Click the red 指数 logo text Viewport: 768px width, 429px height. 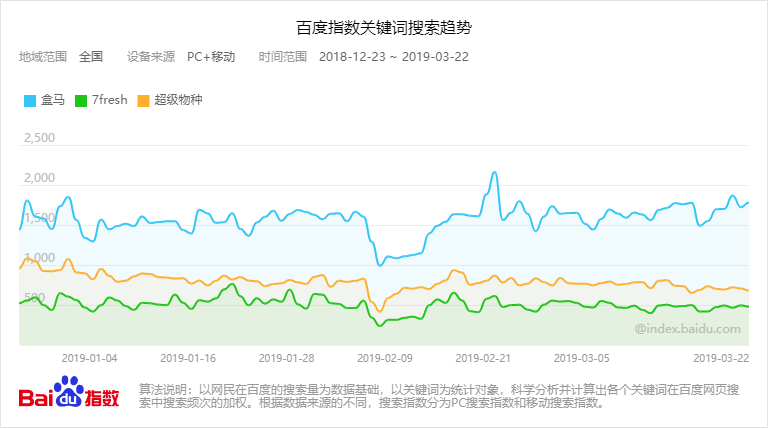tap(102, 397)
